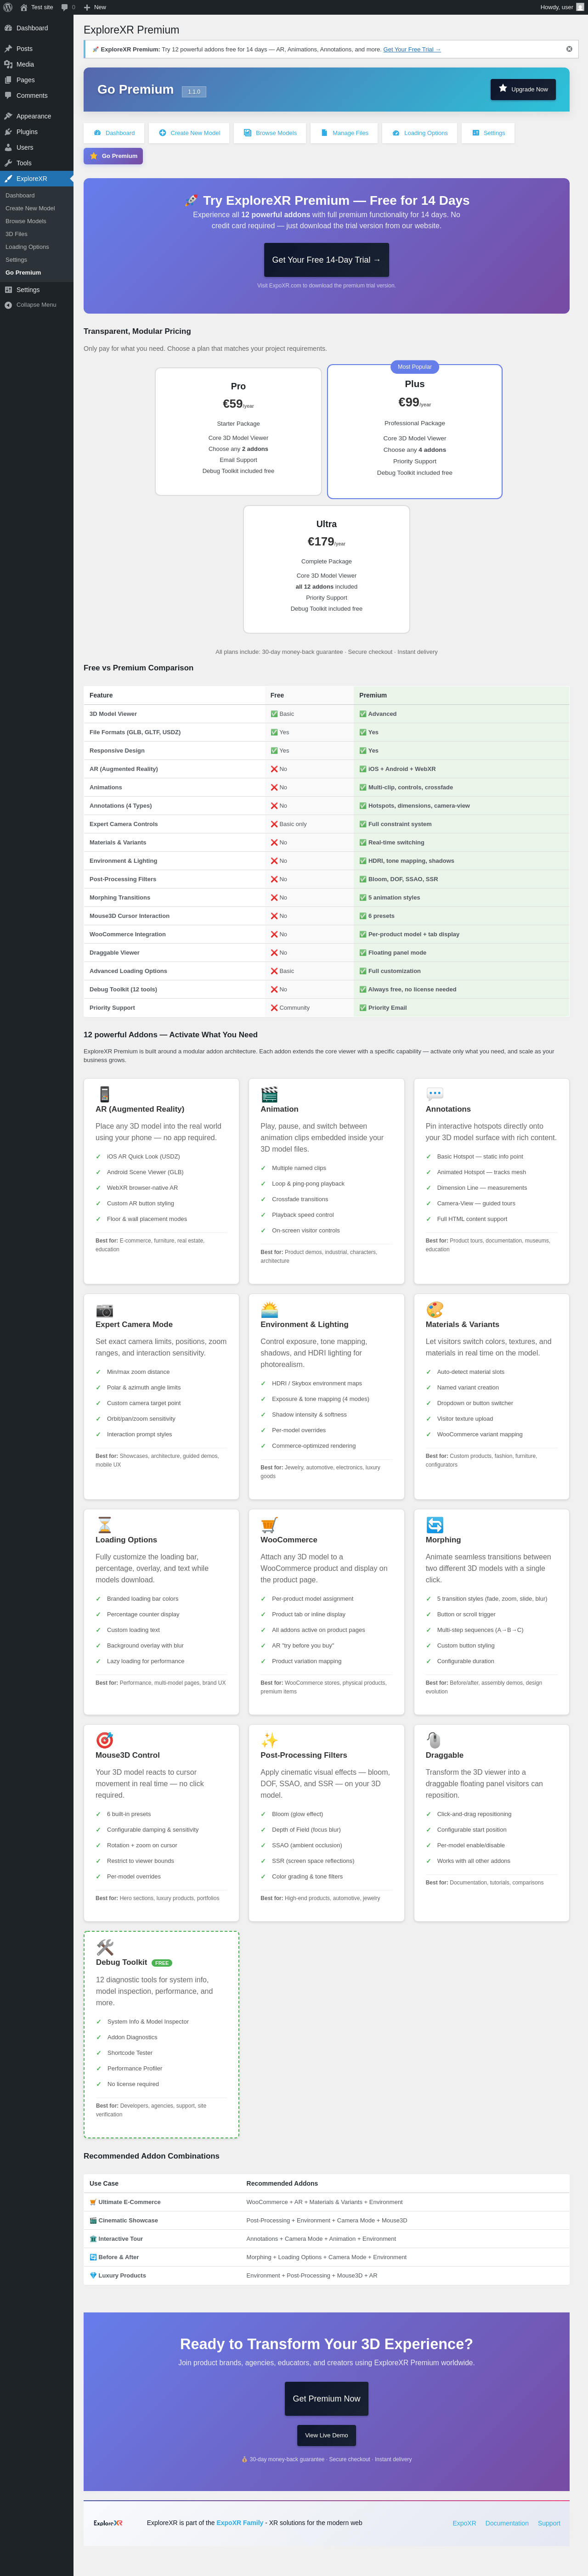This screenshot has height=2576, width=588.
Task: Open the New content menu
Action: tap(95, 7)
